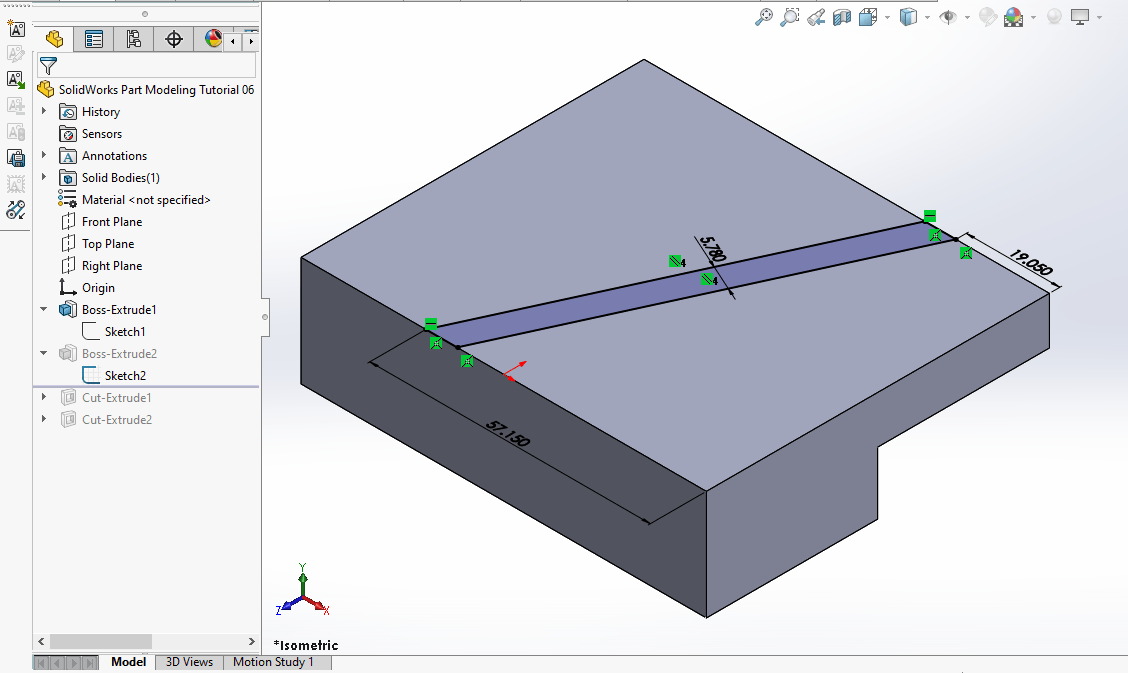
Task: Open the Display Style dropdown arrow
Action: tap(927, 17)
